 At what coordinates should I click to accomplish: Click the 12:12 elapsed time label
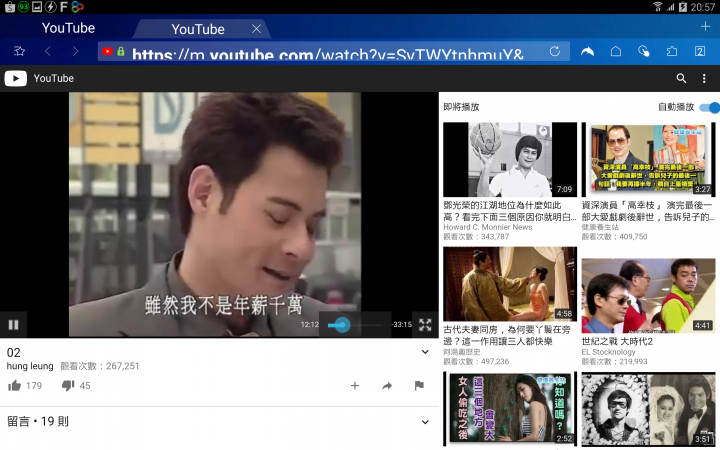point(309,324)
